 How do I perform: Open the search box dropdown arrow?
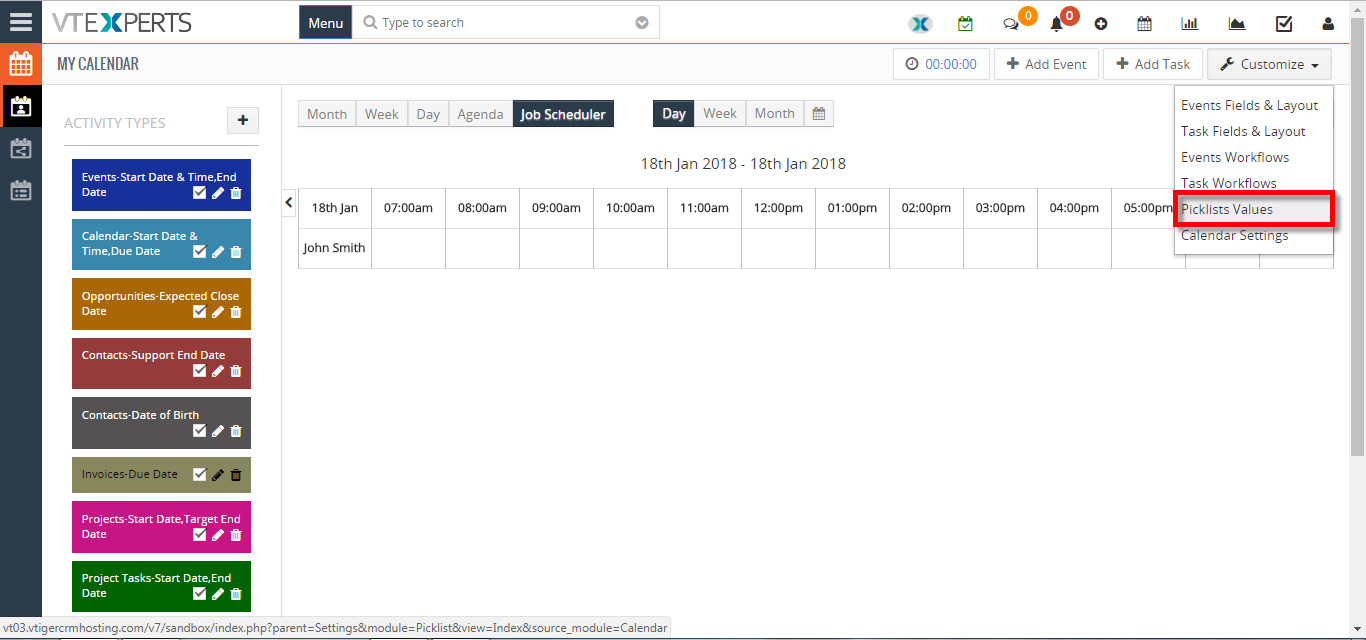[642, 23]
